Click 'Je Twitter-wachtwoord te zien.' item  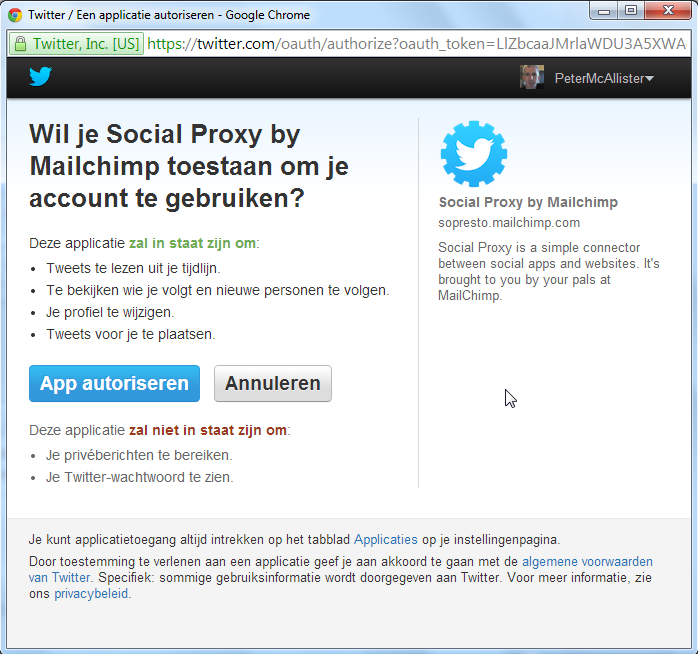140,477
